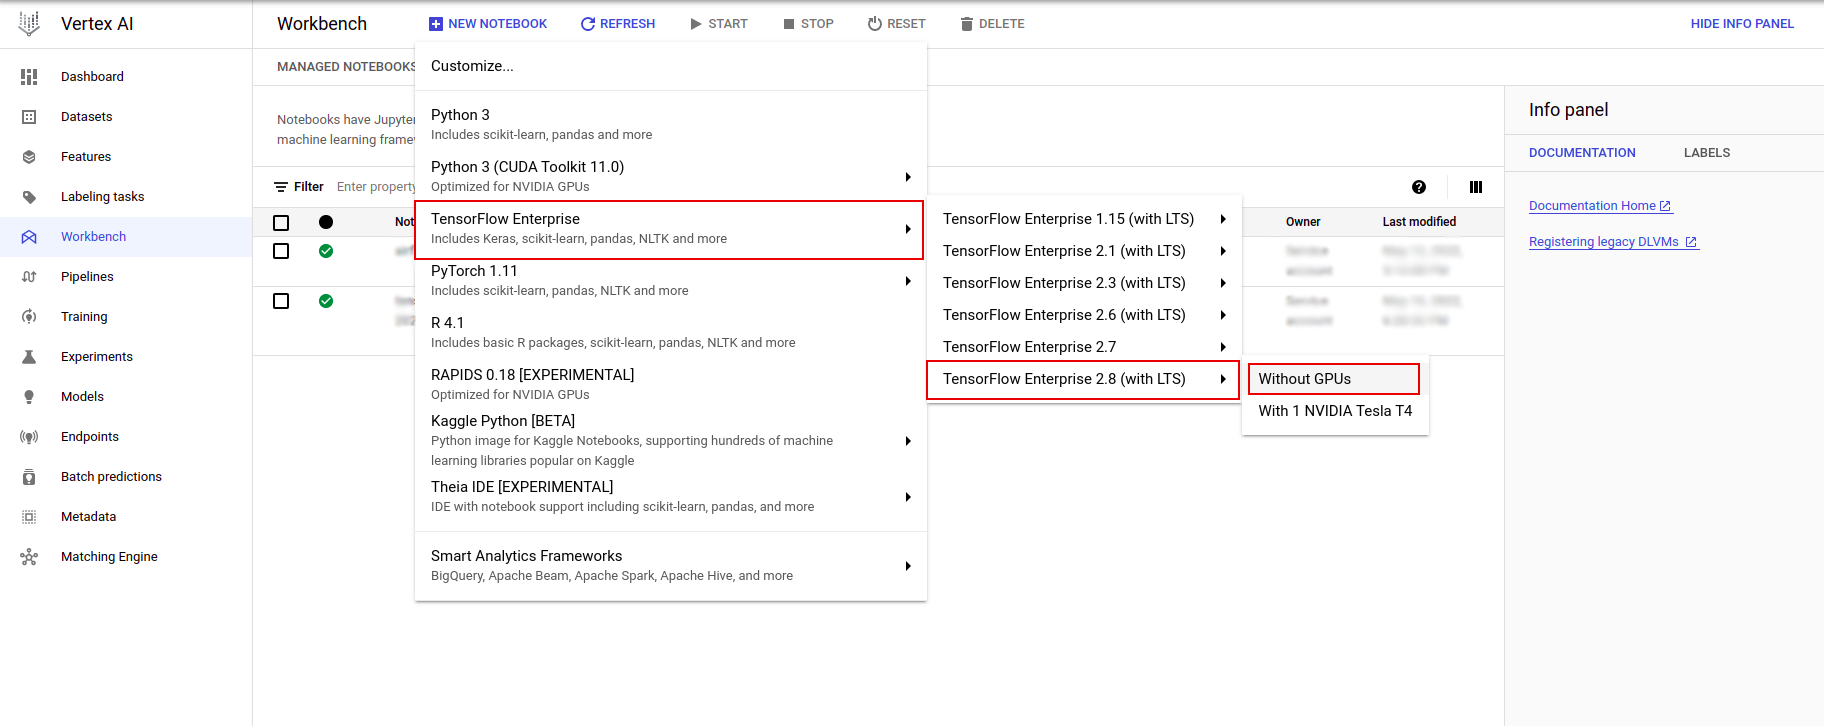Expand Python 3 (CUDA Toolkit 11.0) submenu
The height and width of the screenshot is (726, 1824).
670,177
